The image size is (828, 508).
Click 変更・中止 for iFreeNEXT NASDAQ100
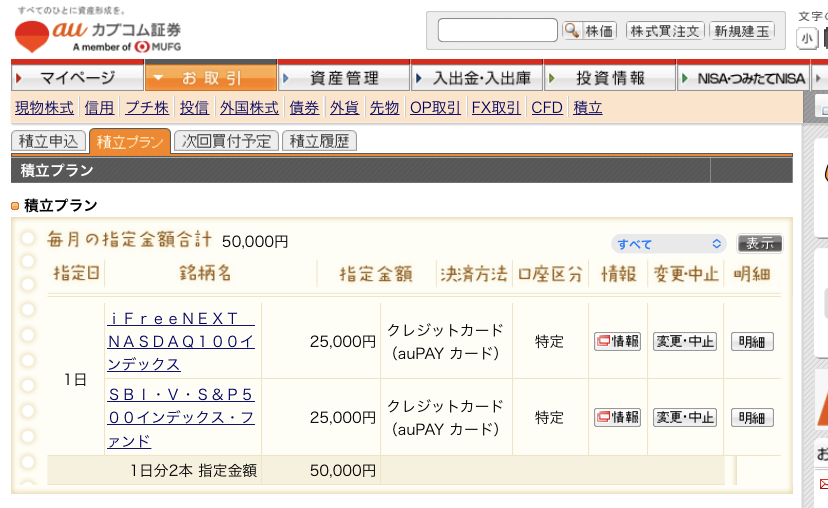click(685, 342)
